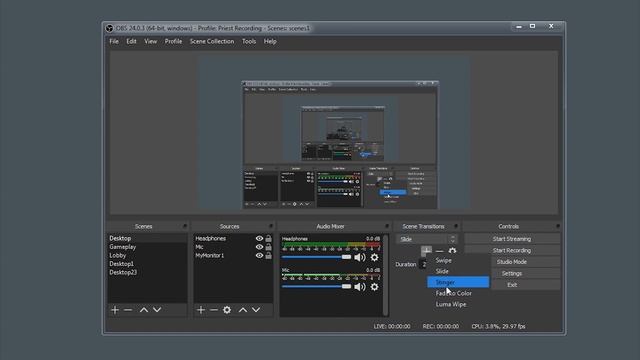Toggle visibility of MyMonitor1 source
Screen dimensions: 640x360
point(259,256)
